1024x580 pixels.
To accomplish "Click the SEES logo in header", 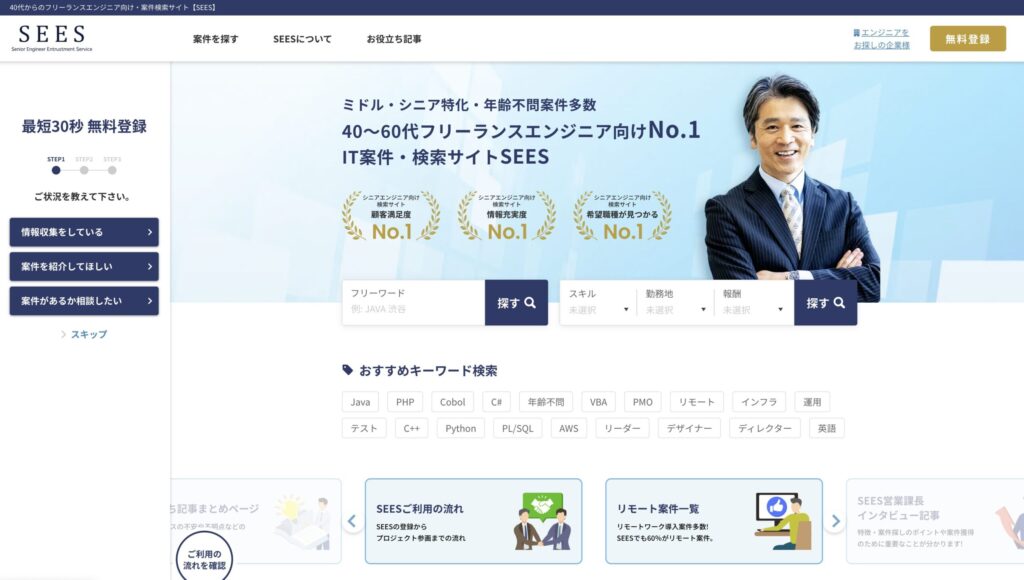I will point(52,38).
